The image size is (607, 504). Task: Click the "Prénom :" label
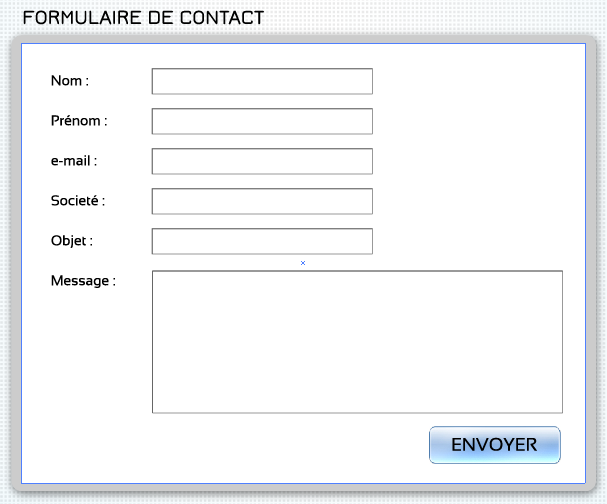click(x=79, y=120)
